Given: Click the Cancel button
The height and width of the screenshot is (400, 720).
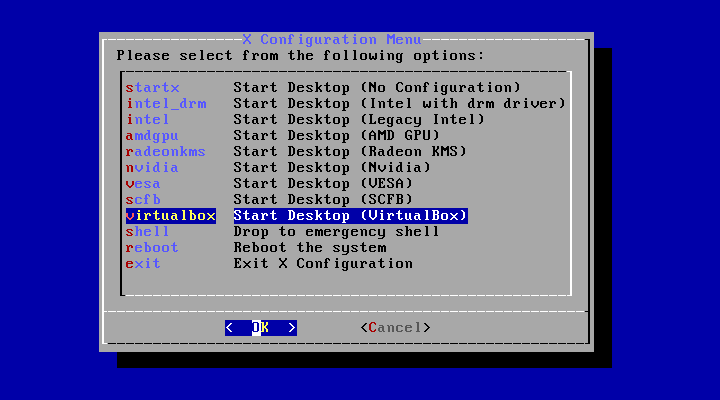Looking at the screenshot, I should pos(395,328).
